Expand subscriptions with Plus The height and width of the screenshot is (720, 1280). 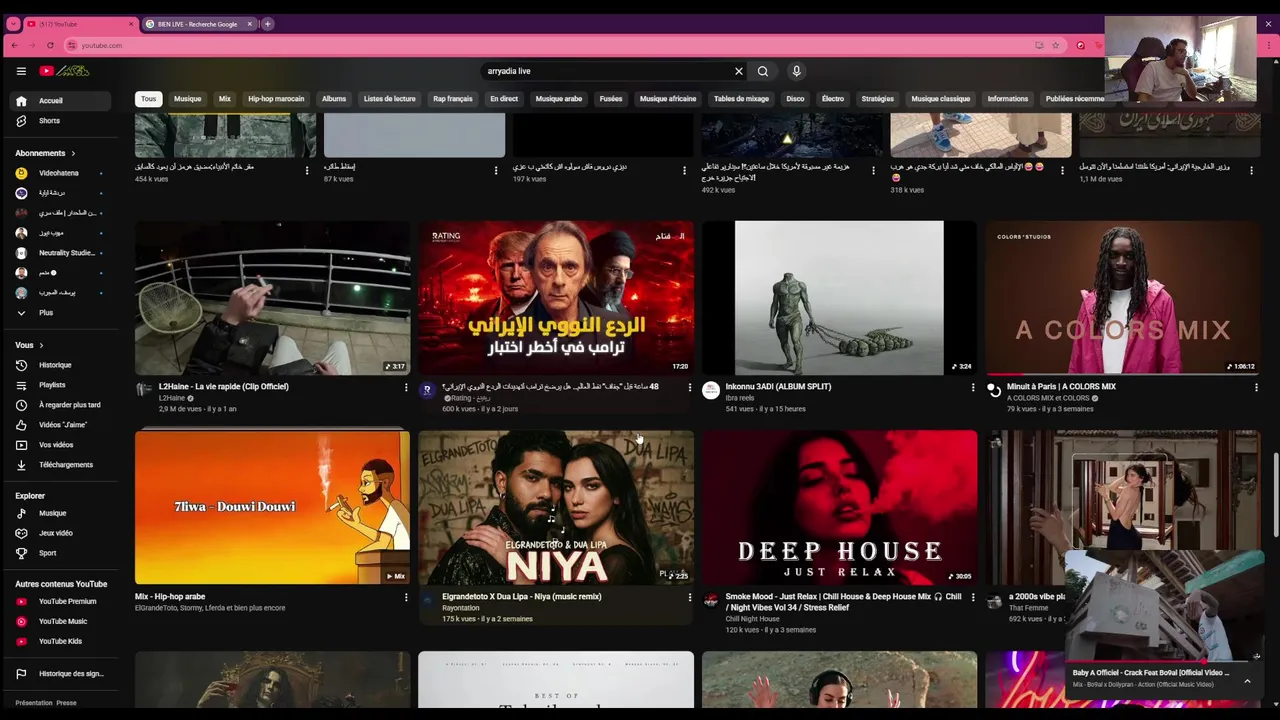pos(62,313)
